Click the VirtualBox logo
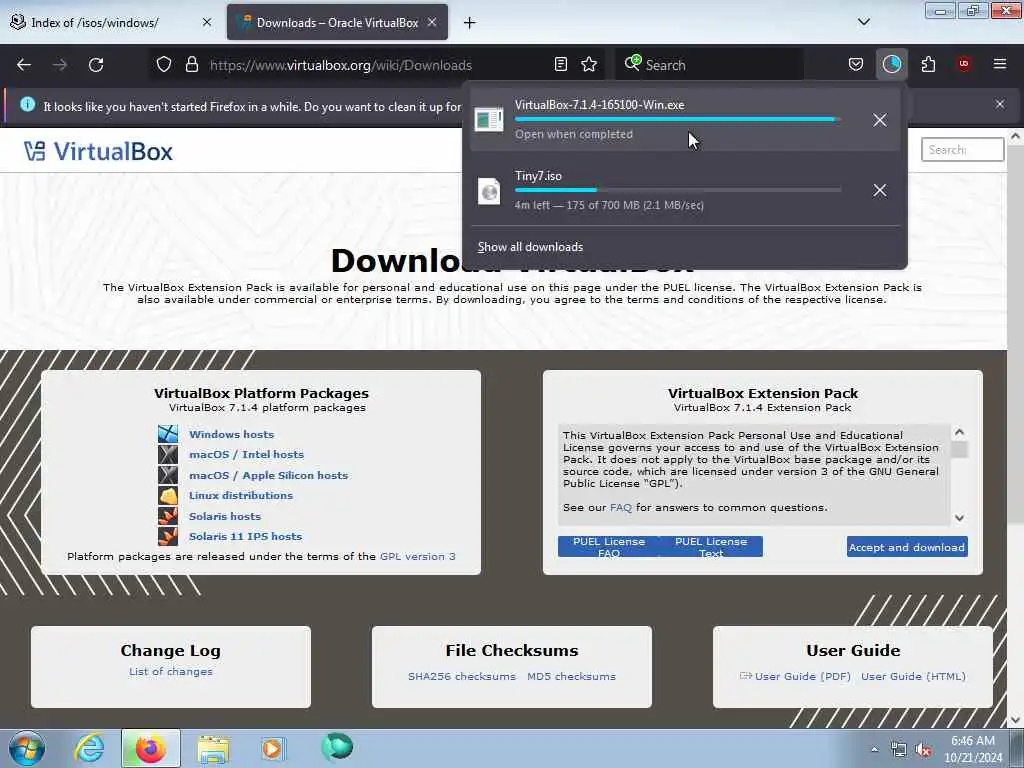Viewport: 1024px width, 768px height. (x=98, y=152)
